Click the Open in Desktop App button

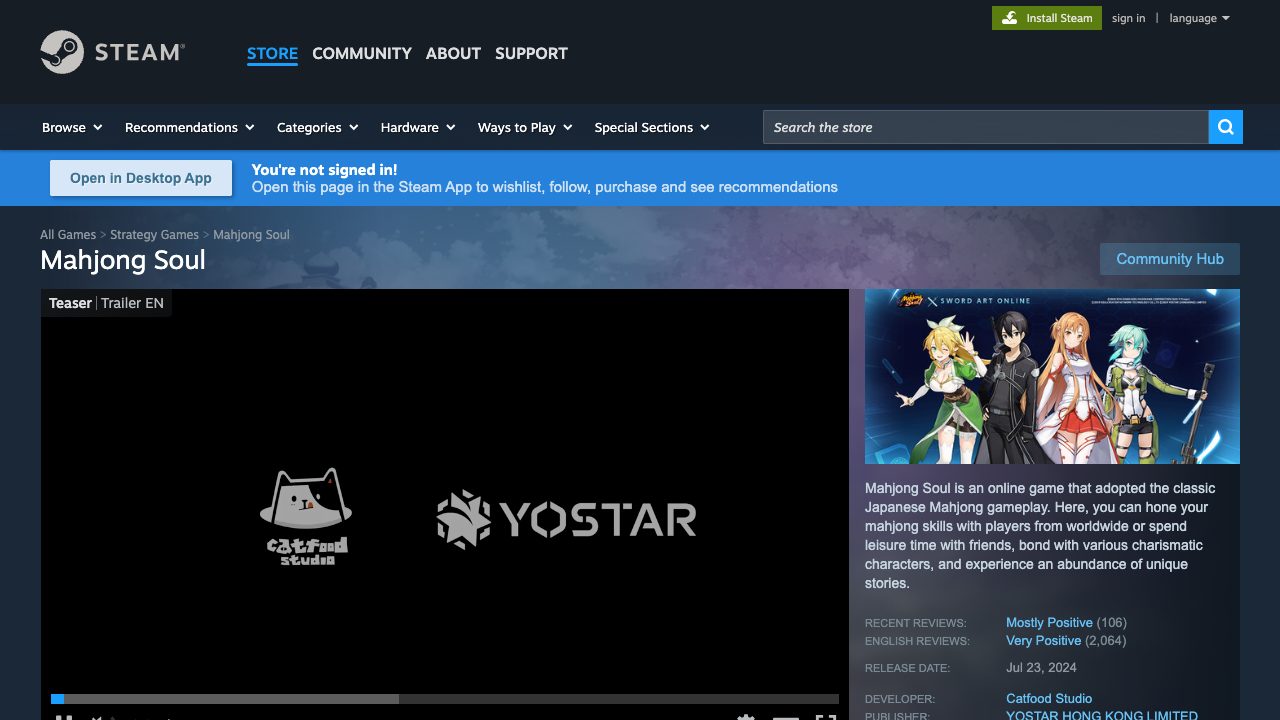pyautogui.click(x=141, y=178)
